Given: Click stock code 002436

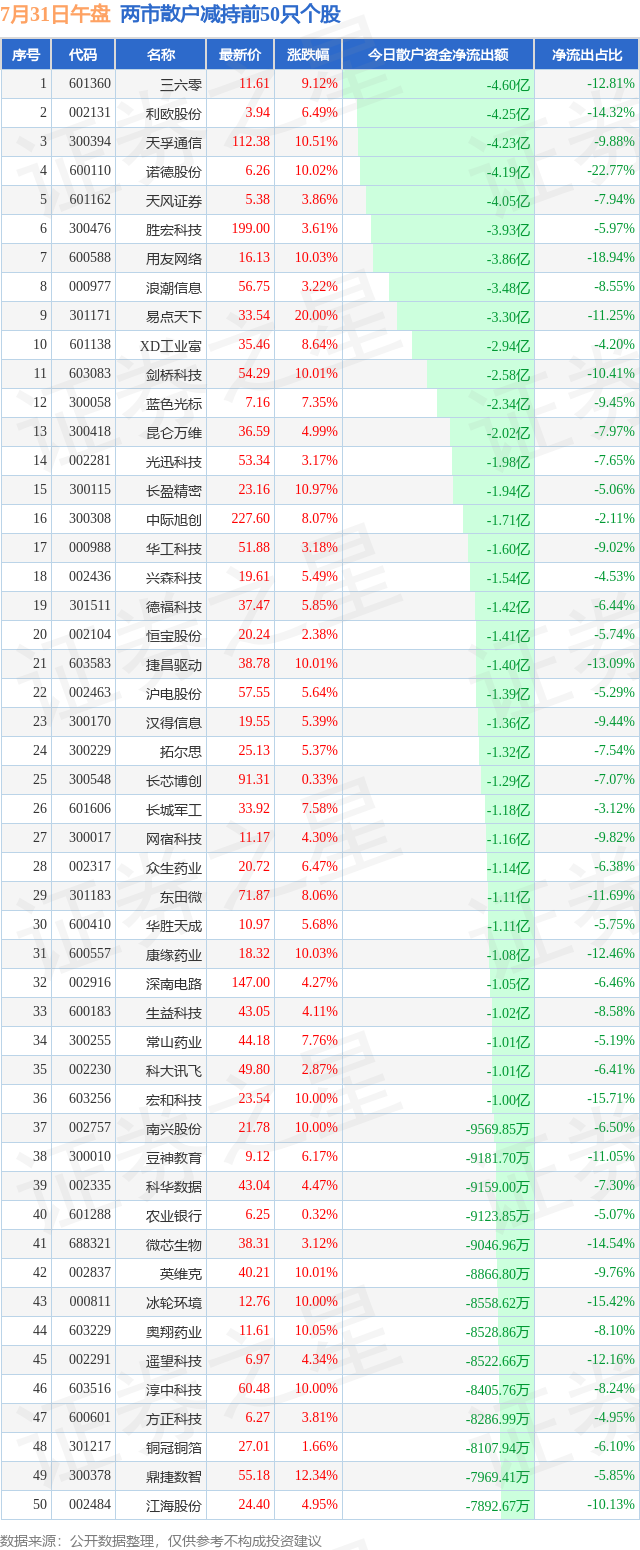Looking at the screenshot, I should point(90,577).
